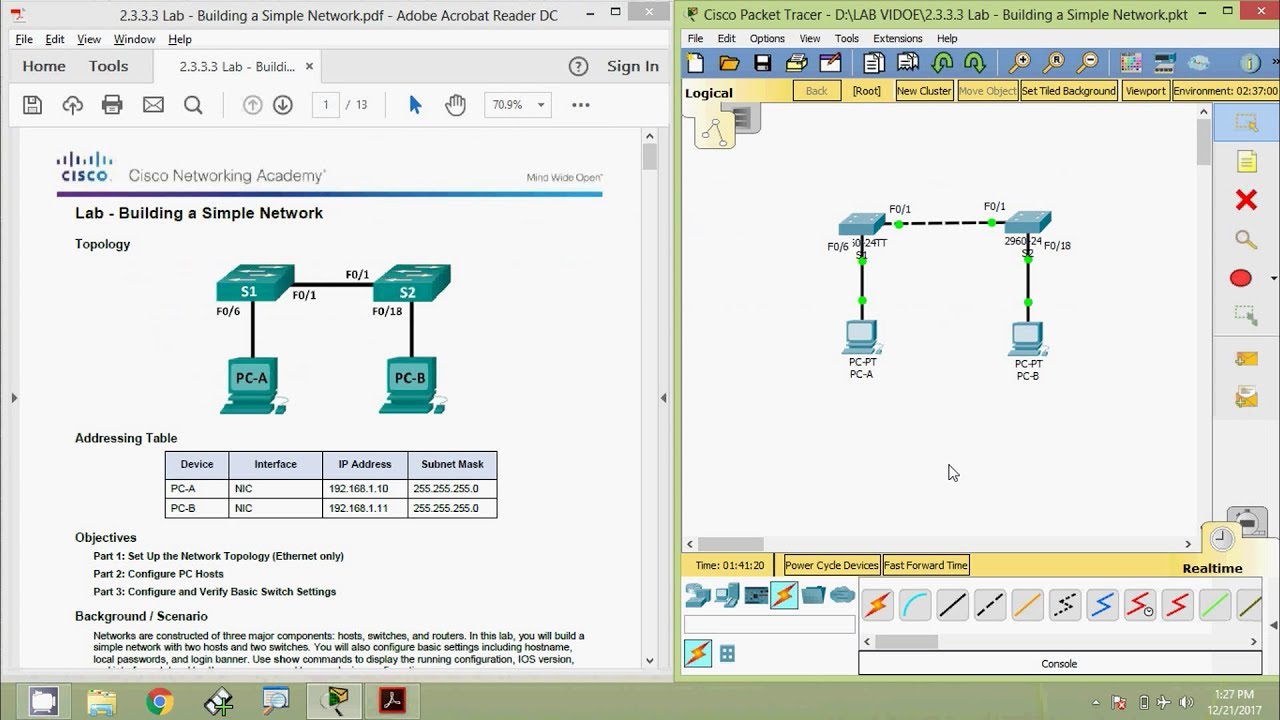Open the drawing palette icon
This screenshot has height=720, width=1280.
point(1131,63)
